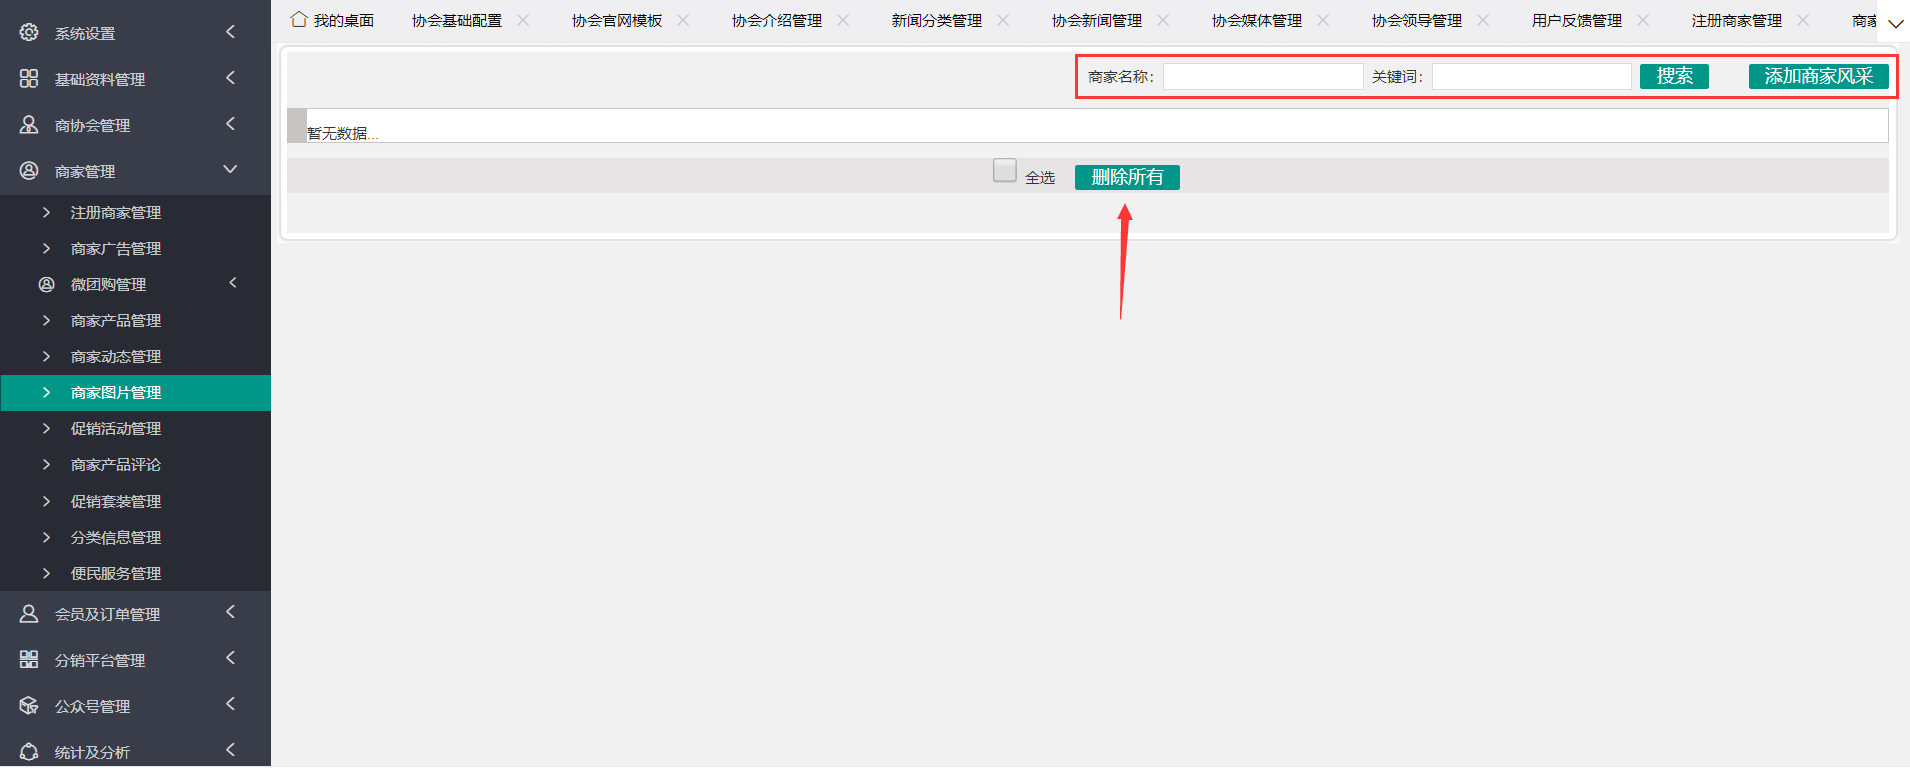
Task: Check the 全选 checkbox
Action: pyautogui.click(x=1004, y=171)
